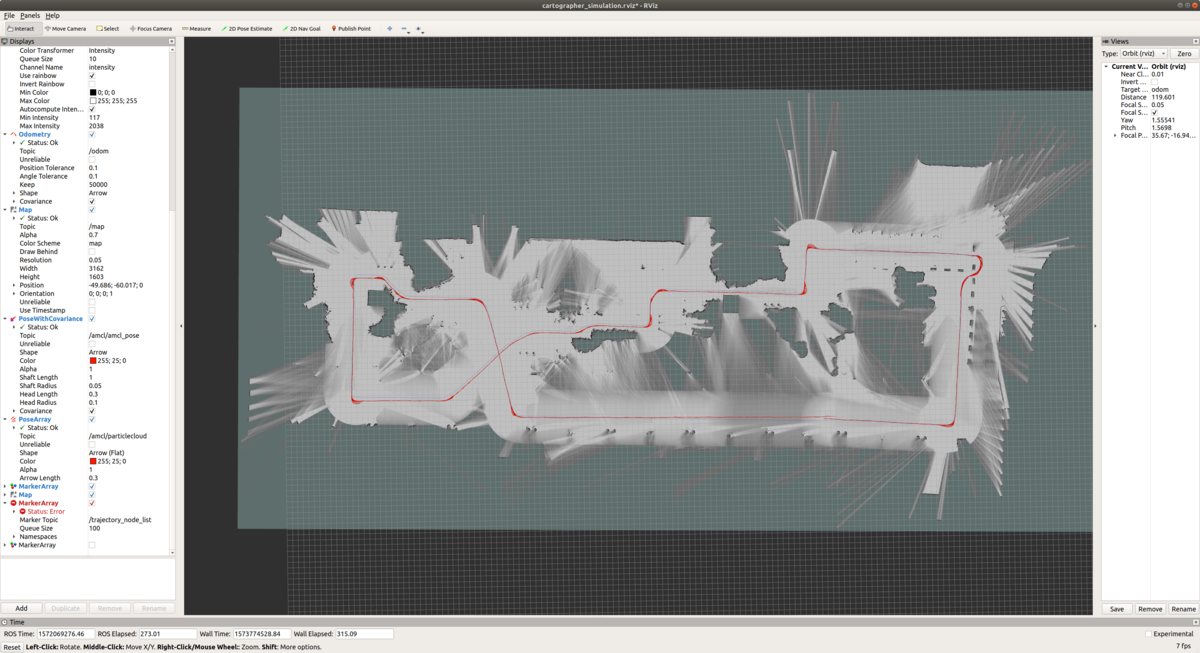This screenshot has height=653, width=1200.
Task: Click the minus remove-tool icon
Action: click(x=404, y=29)
